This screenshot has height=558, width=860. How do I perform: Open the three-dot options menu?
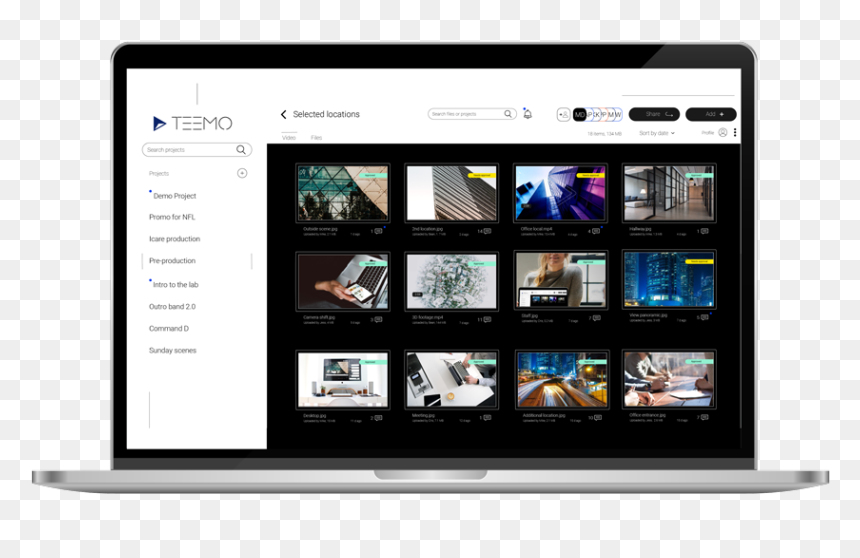point(735,132)
